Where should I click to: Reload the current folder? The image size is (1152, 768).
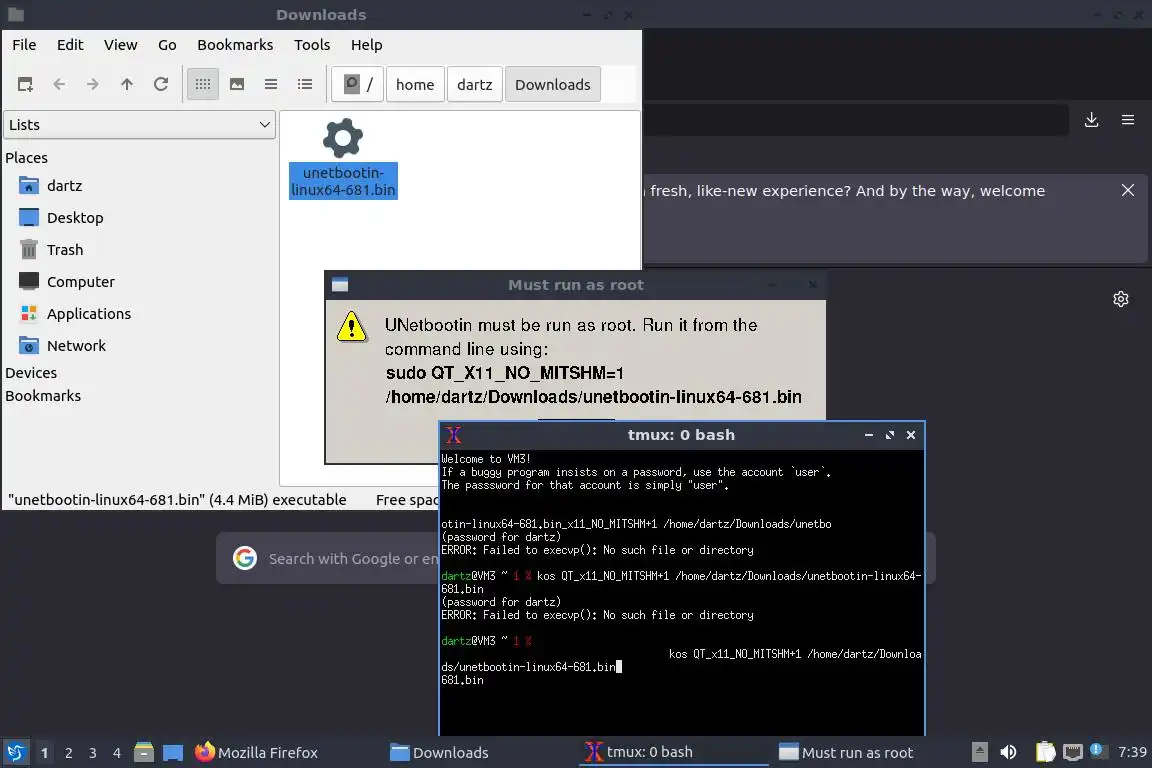tap(161, 85)
